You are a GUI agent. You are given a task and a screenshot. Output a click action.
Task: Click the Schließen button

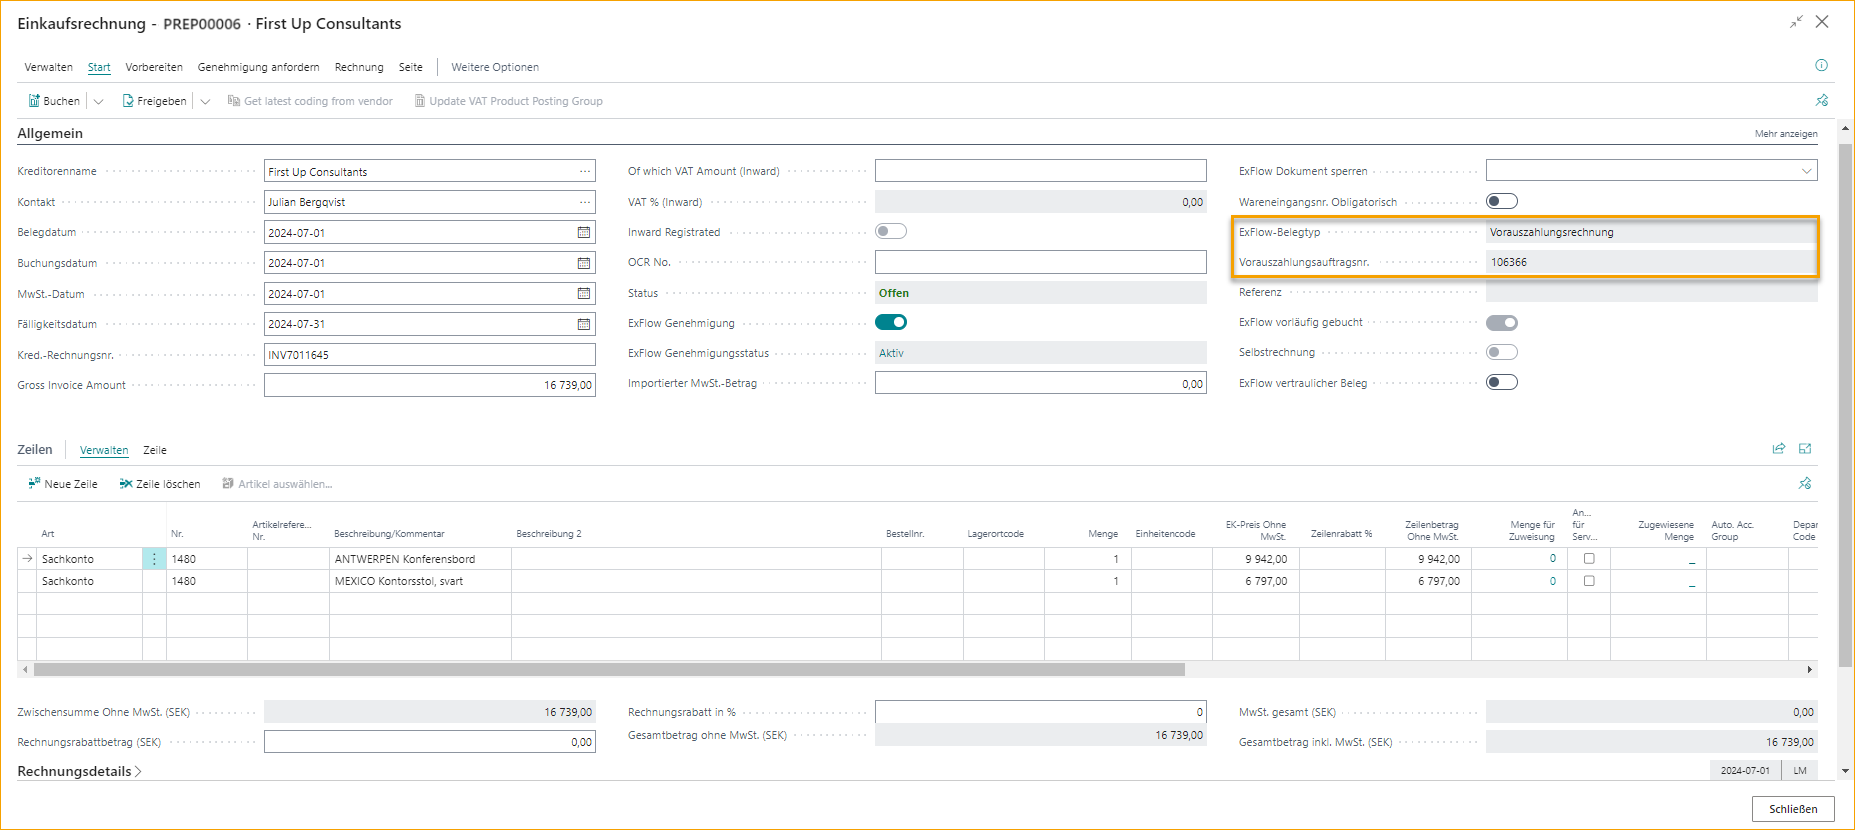tap(1793, 809)
